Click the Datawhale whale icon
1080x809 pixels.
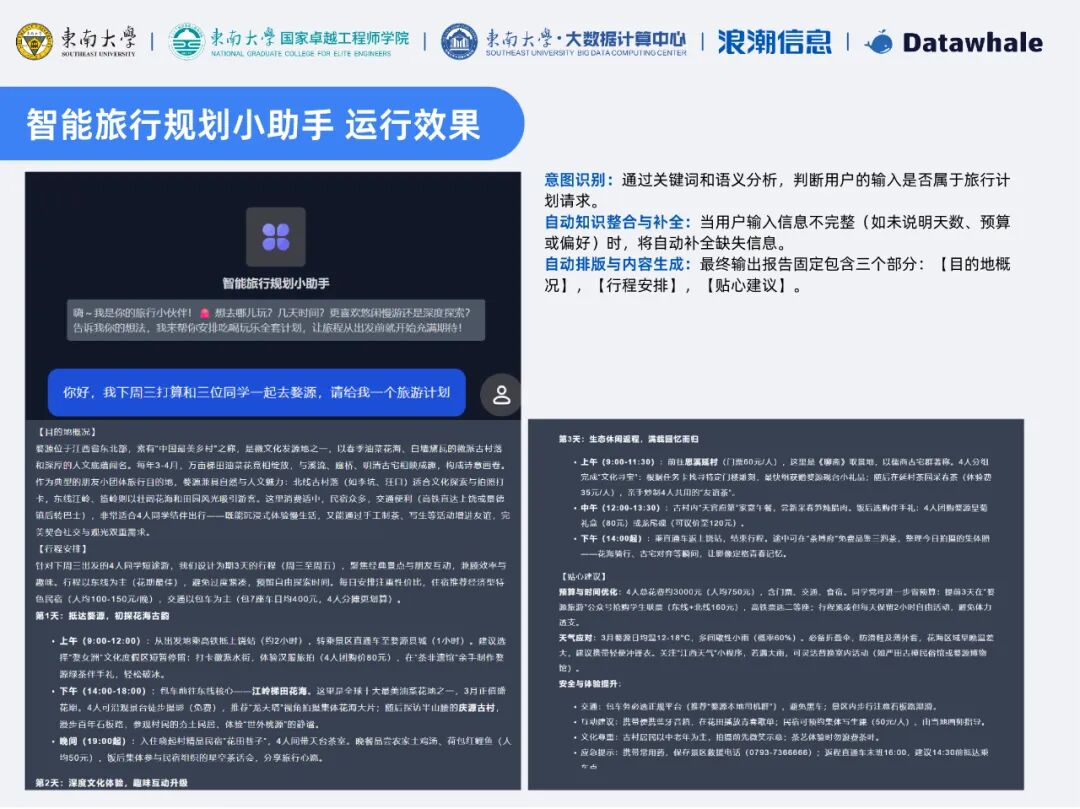coord(879,42)
